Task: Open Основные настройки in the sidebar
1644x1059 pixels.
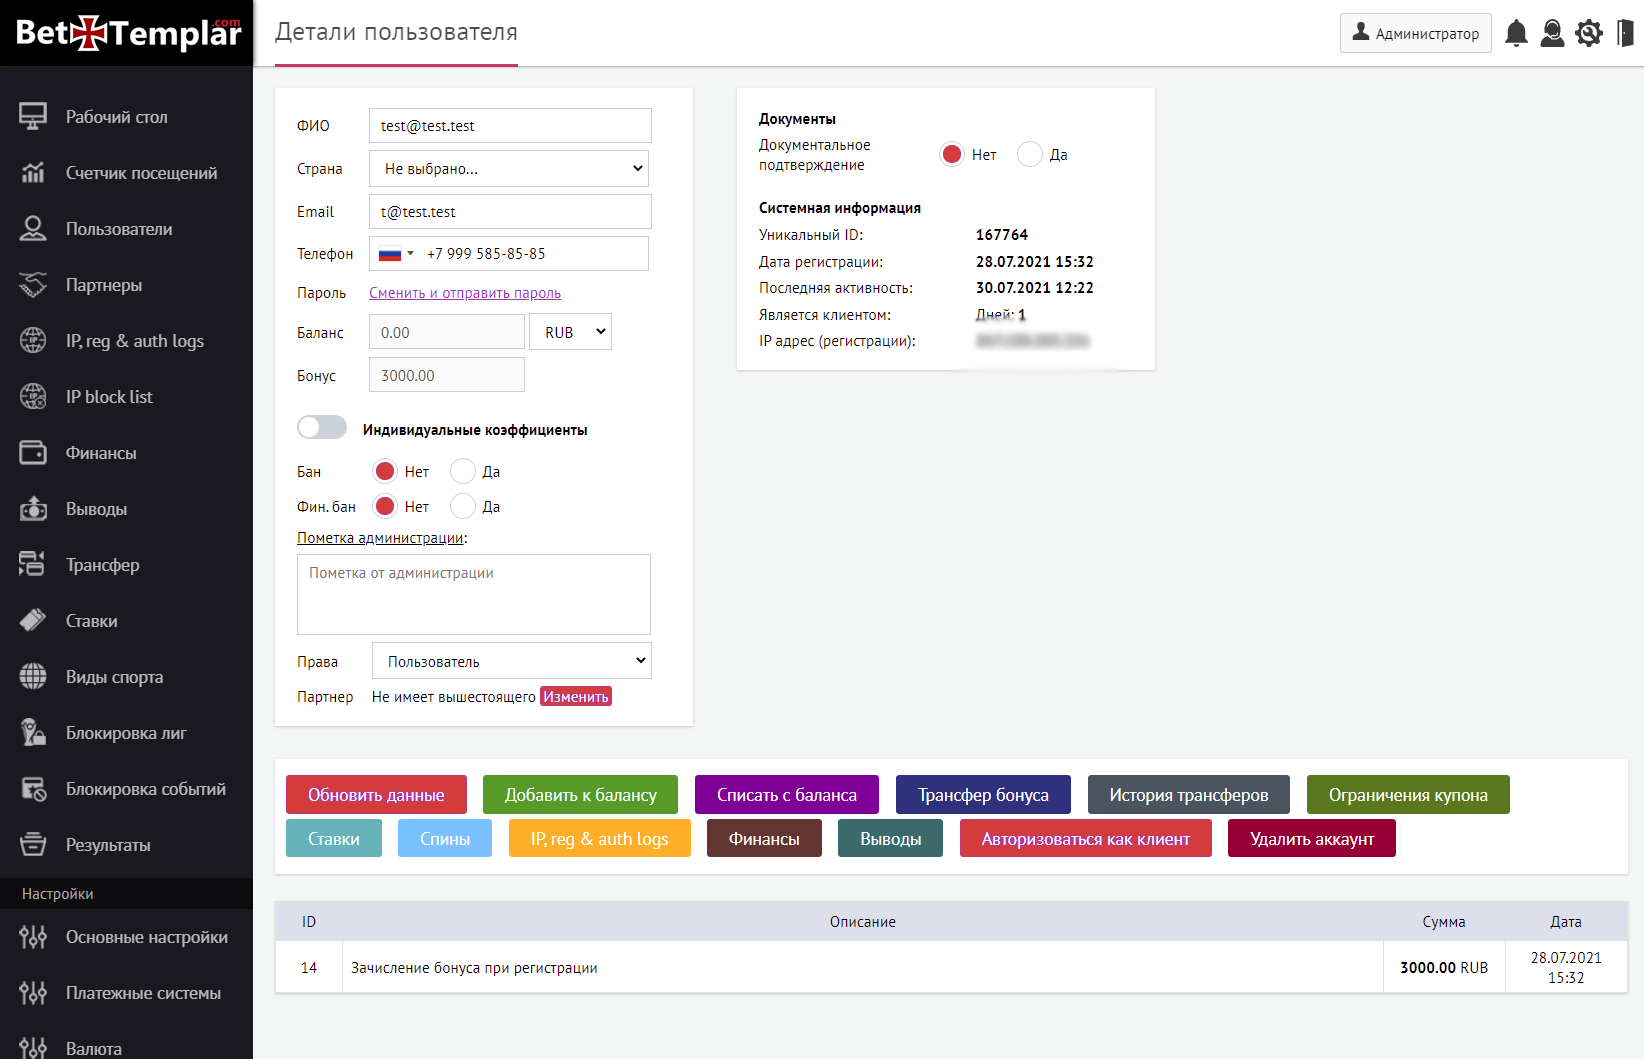Action: click(x=146, y=937)
